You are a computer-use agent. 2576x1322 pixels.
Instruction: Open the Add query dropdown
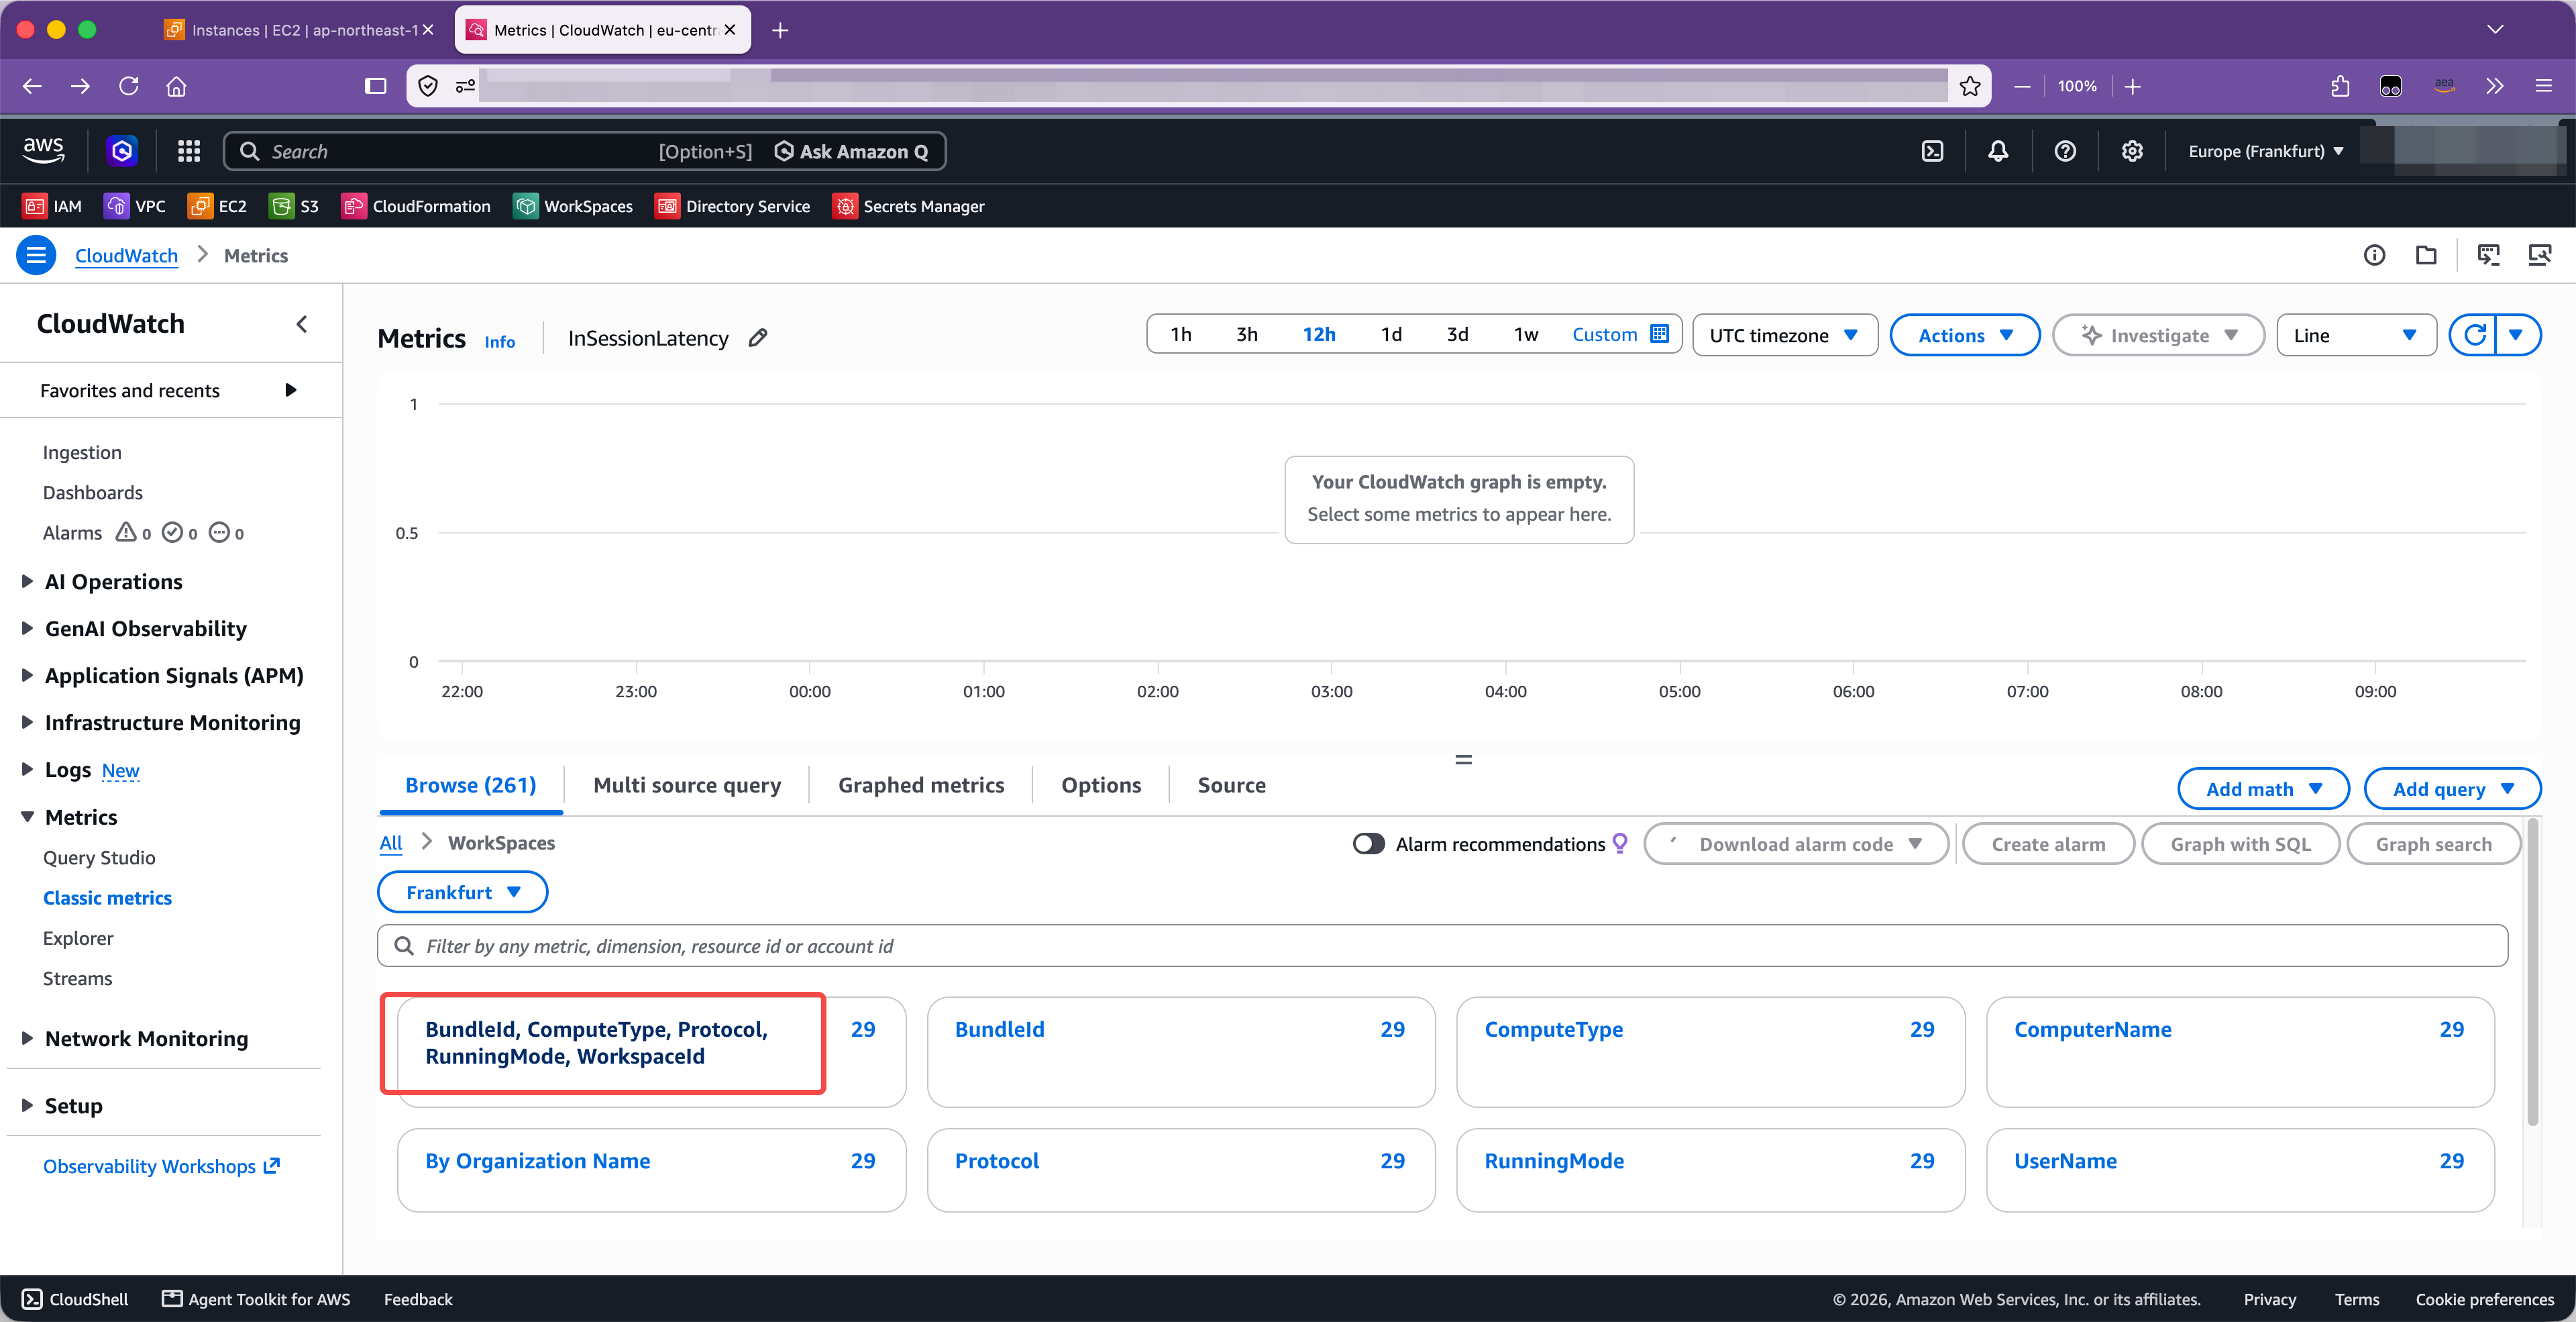tap(2452, 789)
